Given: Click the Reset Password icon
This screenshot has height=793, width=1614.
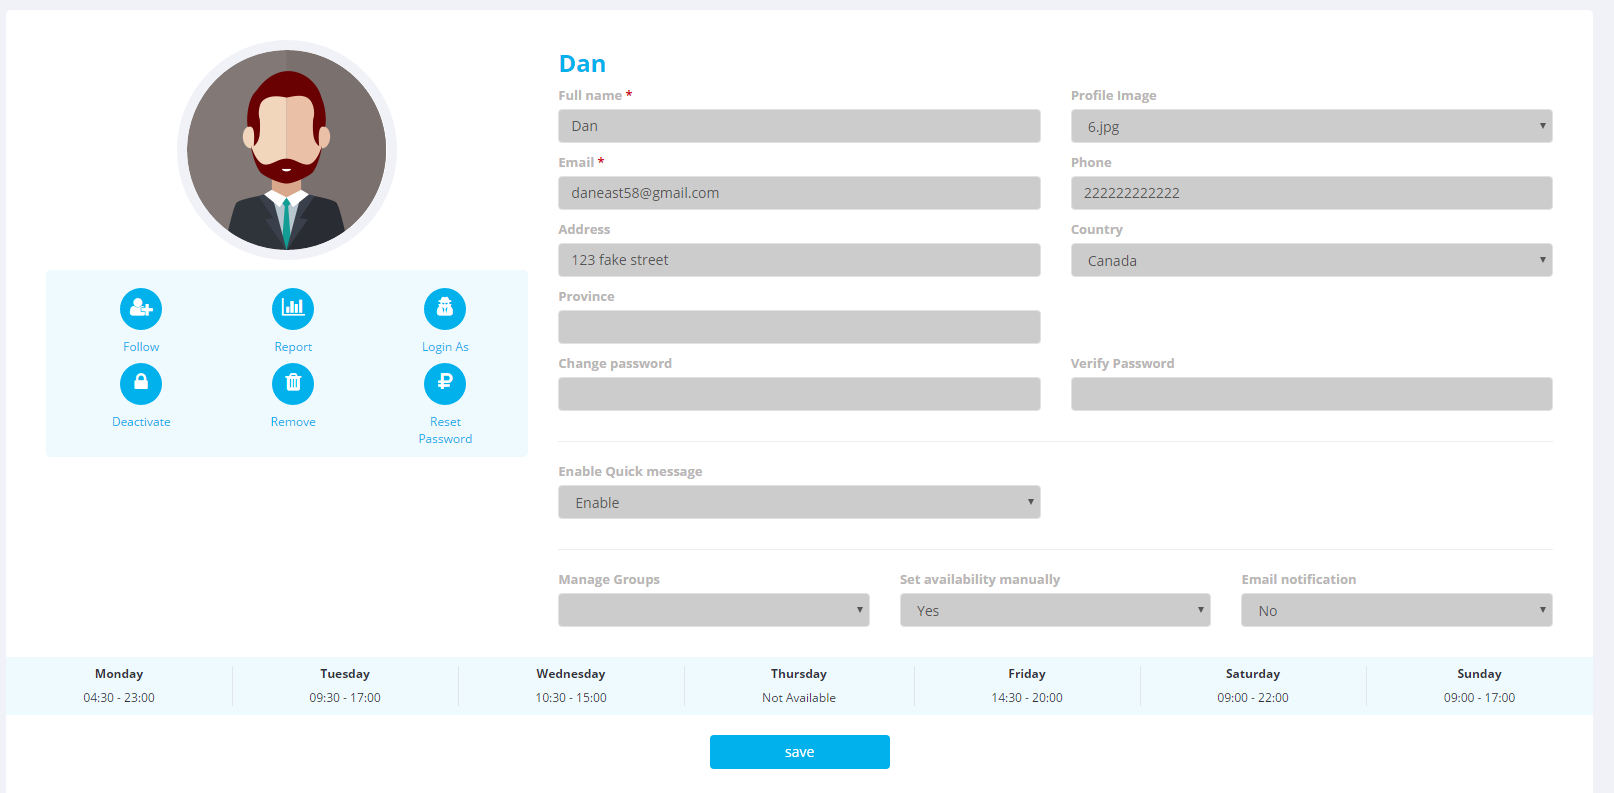Looking at the screenshot, I should (445, 383).
